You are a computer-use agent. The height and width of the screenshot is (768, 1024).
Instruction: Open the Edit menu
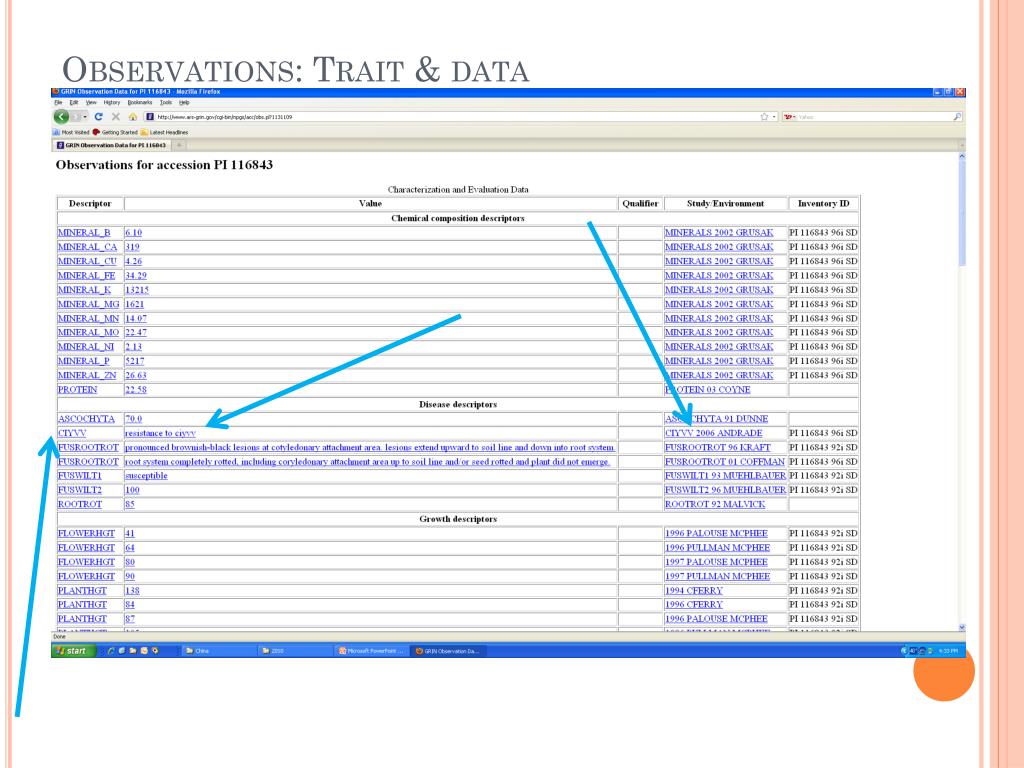click(74, 103)
